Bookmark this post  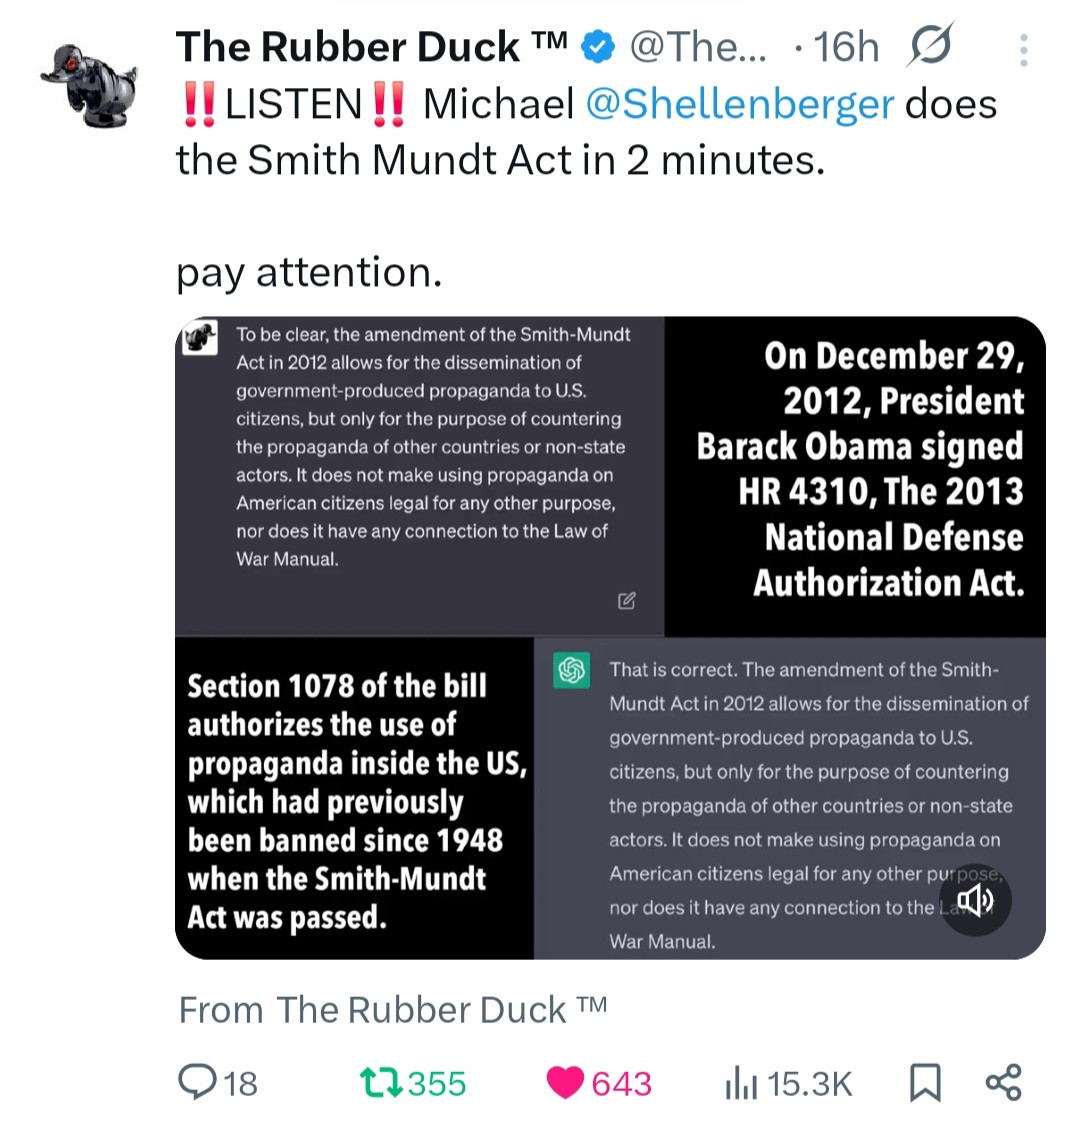pyautogui.click(x=925, y=1082)
